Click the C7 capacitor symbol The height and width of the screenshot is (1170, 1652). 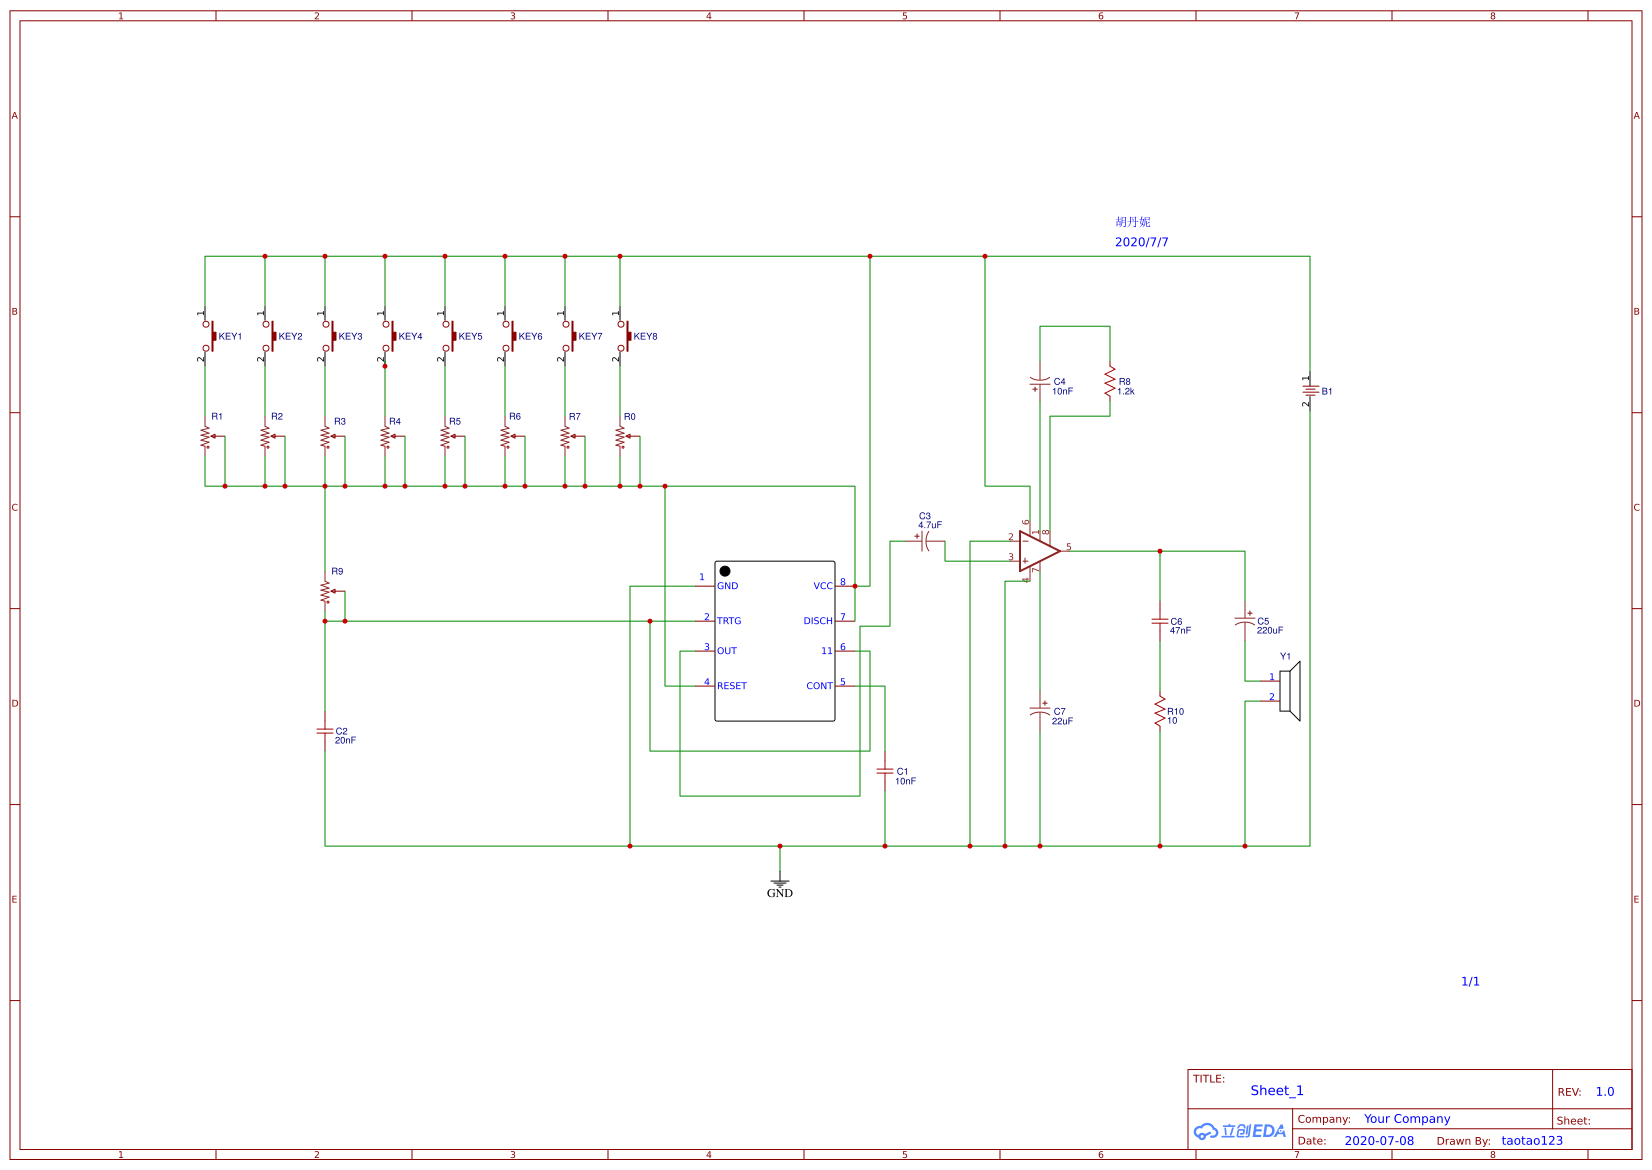[x=1040, y=711]
